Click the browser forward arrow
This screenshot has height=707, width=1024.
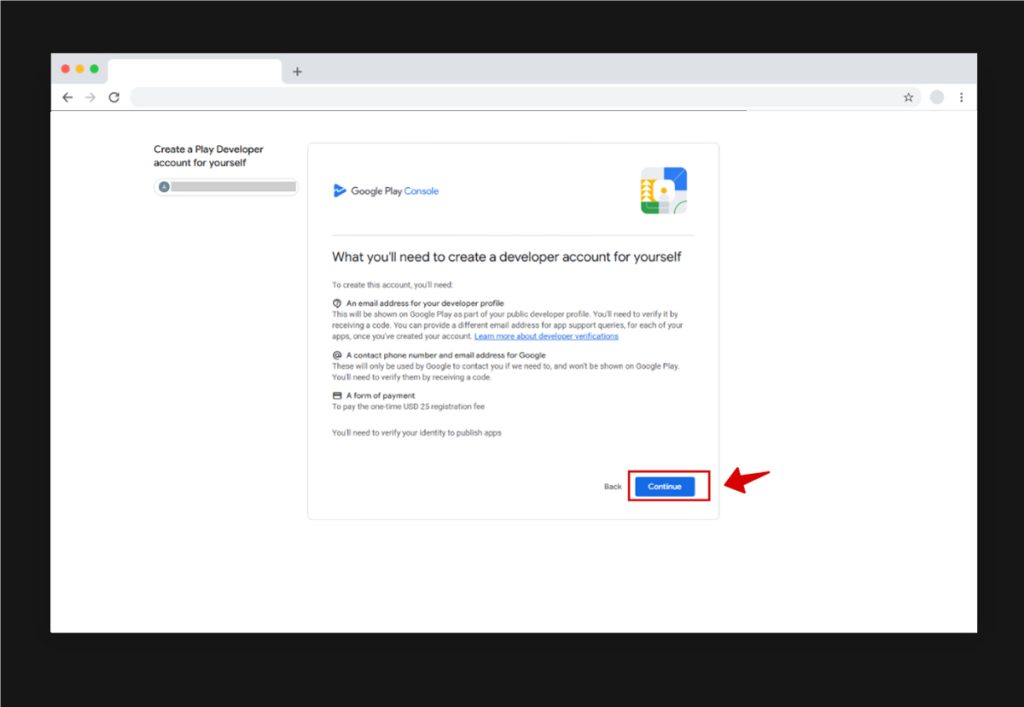tap(90, 97)
